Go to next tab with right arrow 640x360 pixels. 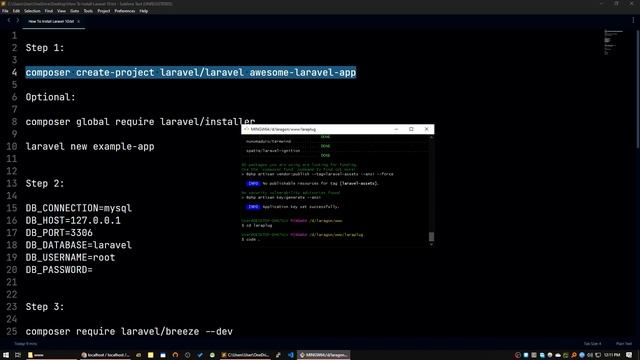(18, 20)
